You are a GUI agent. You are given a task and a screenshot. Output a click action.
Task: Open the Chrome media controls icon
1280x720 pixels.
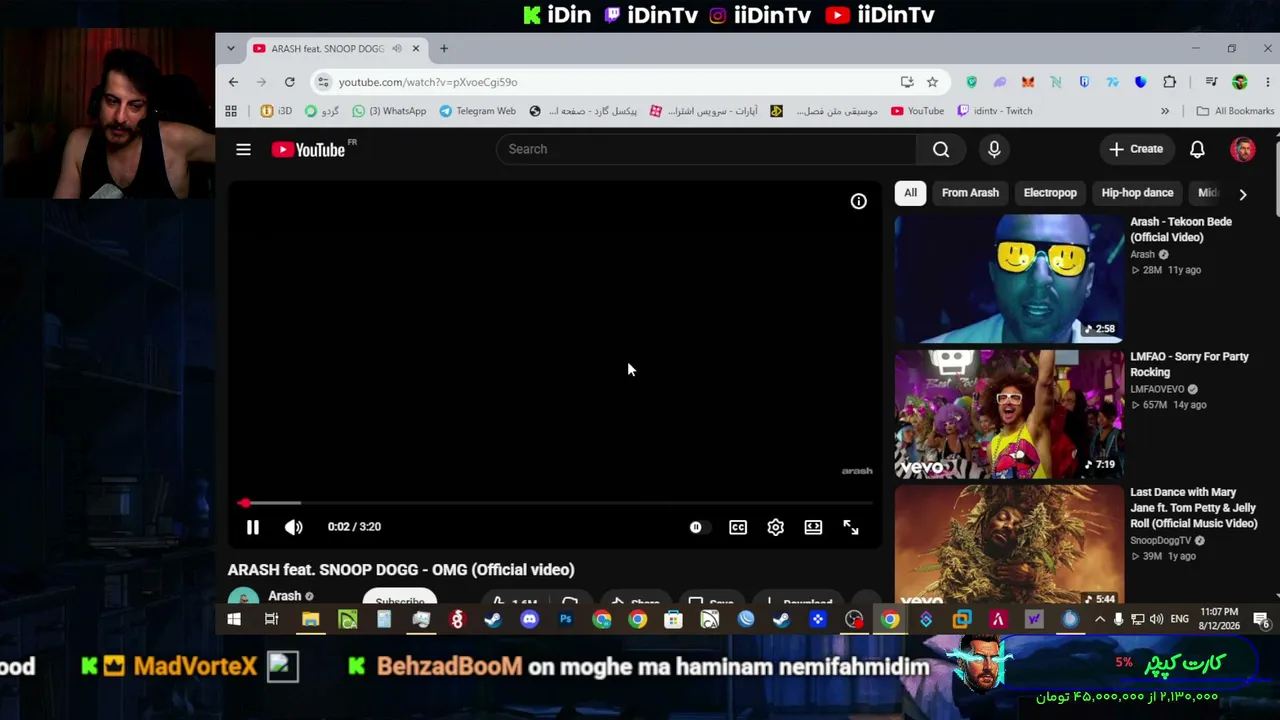pyautogui.click(x=1211, y=82)
